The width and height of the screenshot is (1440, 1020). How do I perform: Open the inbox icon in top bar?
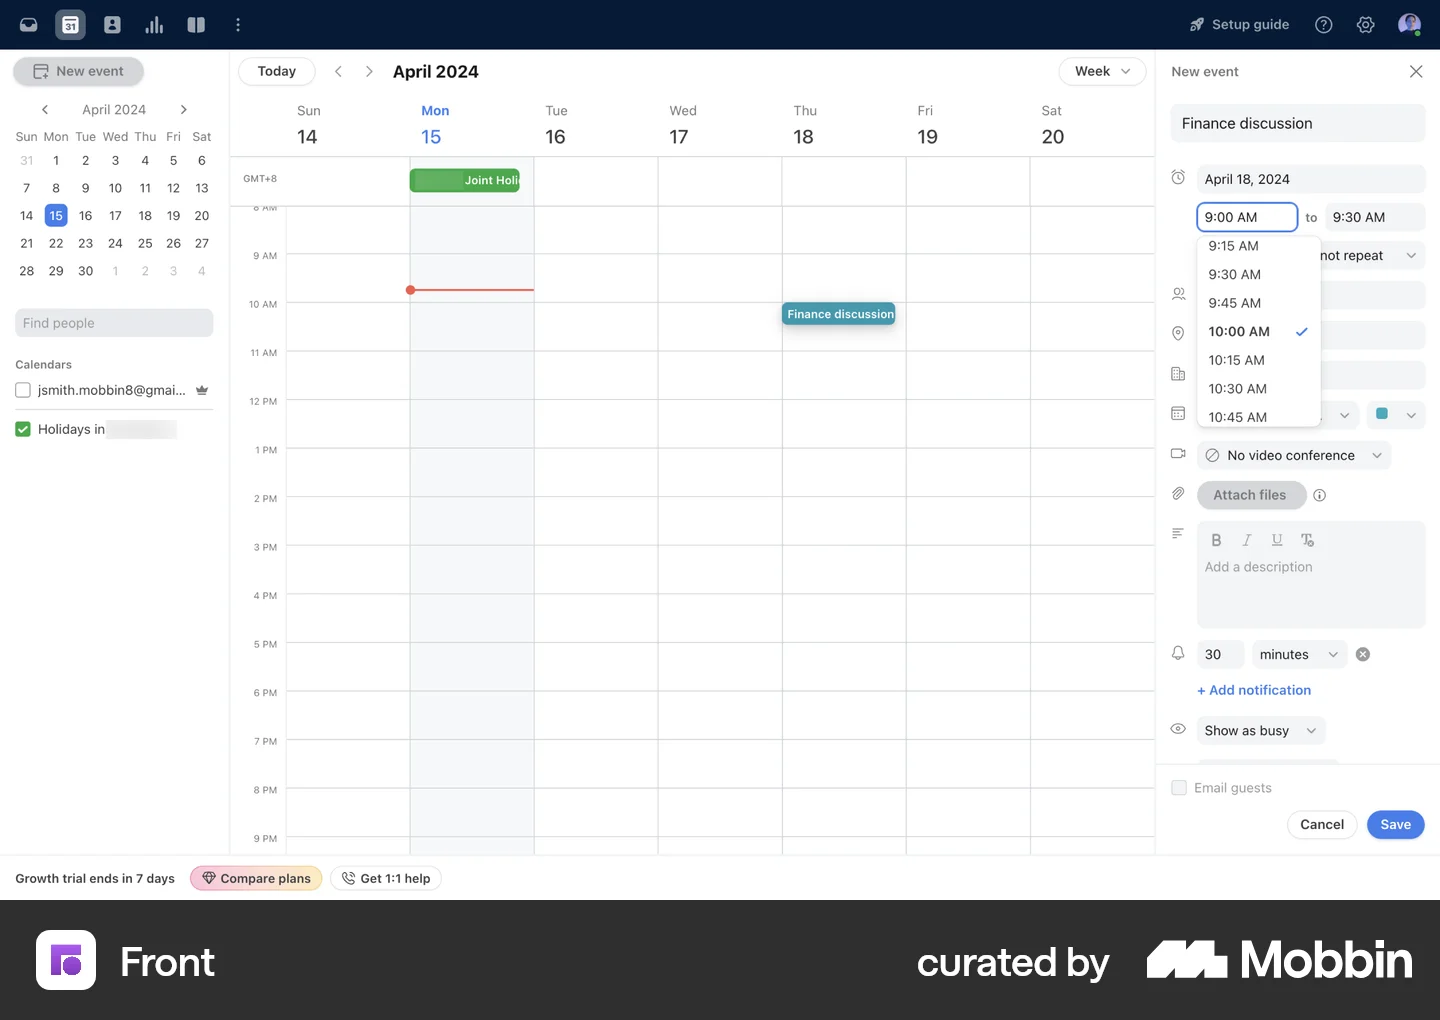pyautogui.click(x=29, y=25)
